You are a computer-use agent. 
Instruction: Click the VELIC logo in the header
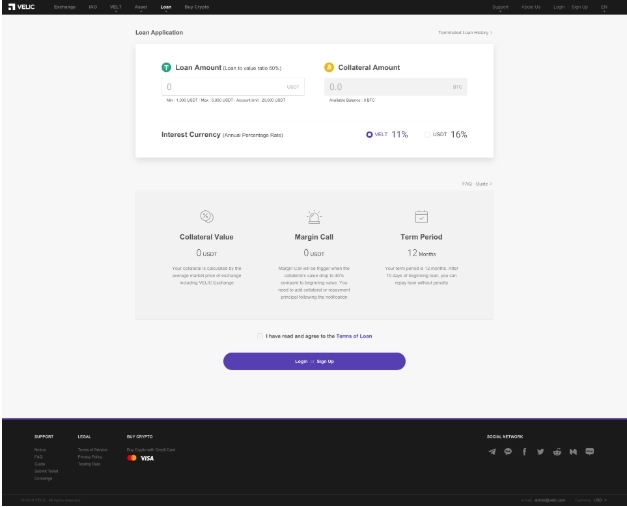click(x=21, y=7)
